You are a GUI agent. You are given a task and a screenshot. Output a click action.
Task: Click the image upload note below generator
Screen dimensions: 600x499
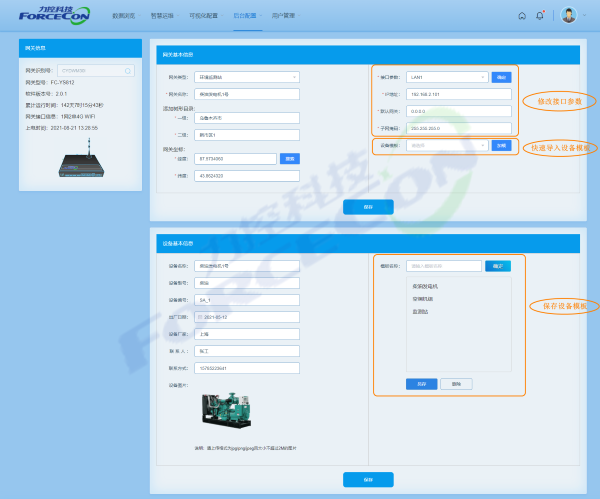coord(245,448)
